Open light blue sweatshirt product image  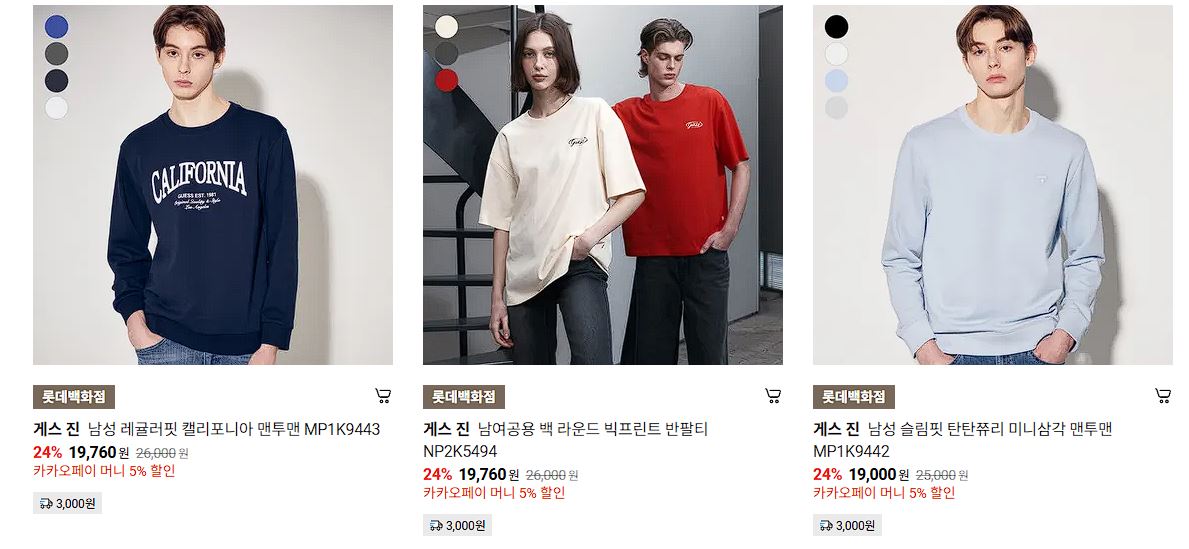click(993, 185)
